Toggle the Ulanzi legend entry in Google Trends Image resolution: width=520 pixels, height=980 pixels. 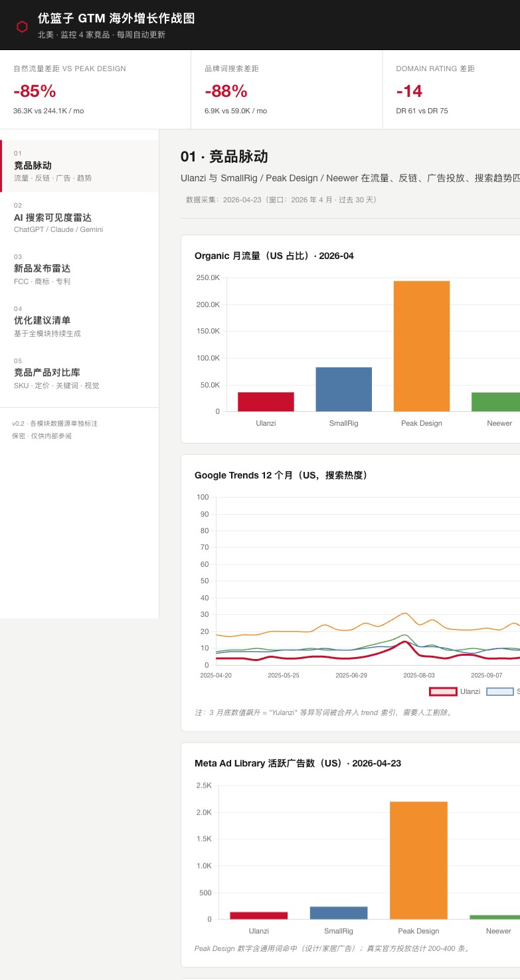point(454,691)
